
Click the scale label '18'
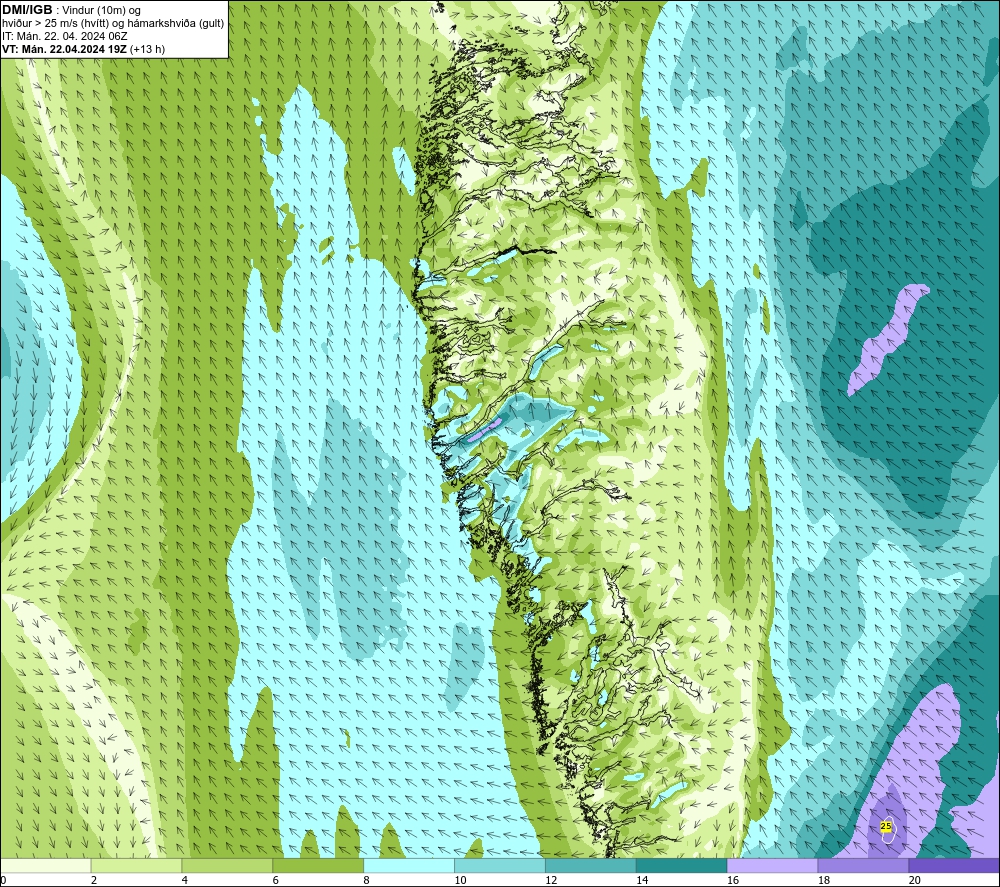pyautogui.click(x=823, y=881)
